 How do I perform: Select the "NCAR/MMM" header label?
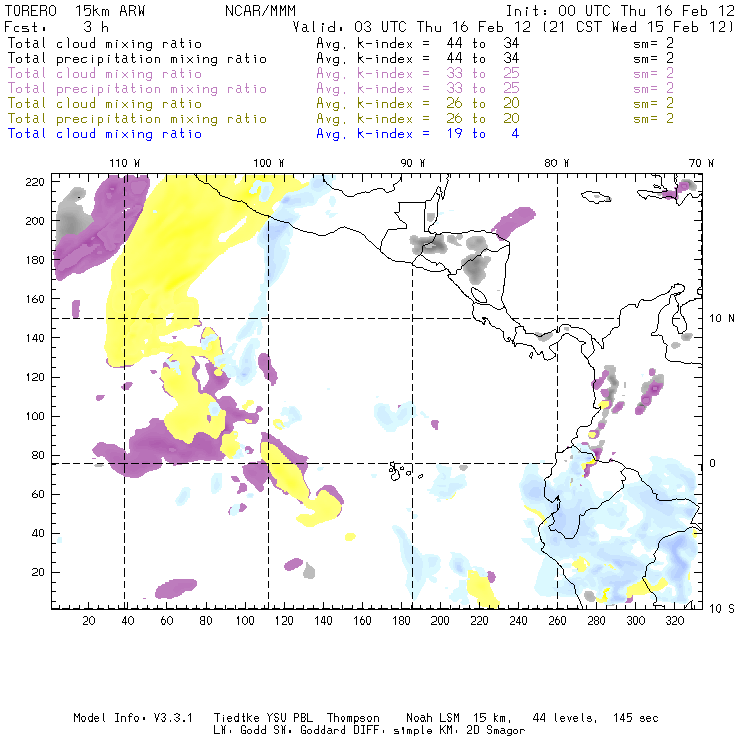[x=261, y=11]
